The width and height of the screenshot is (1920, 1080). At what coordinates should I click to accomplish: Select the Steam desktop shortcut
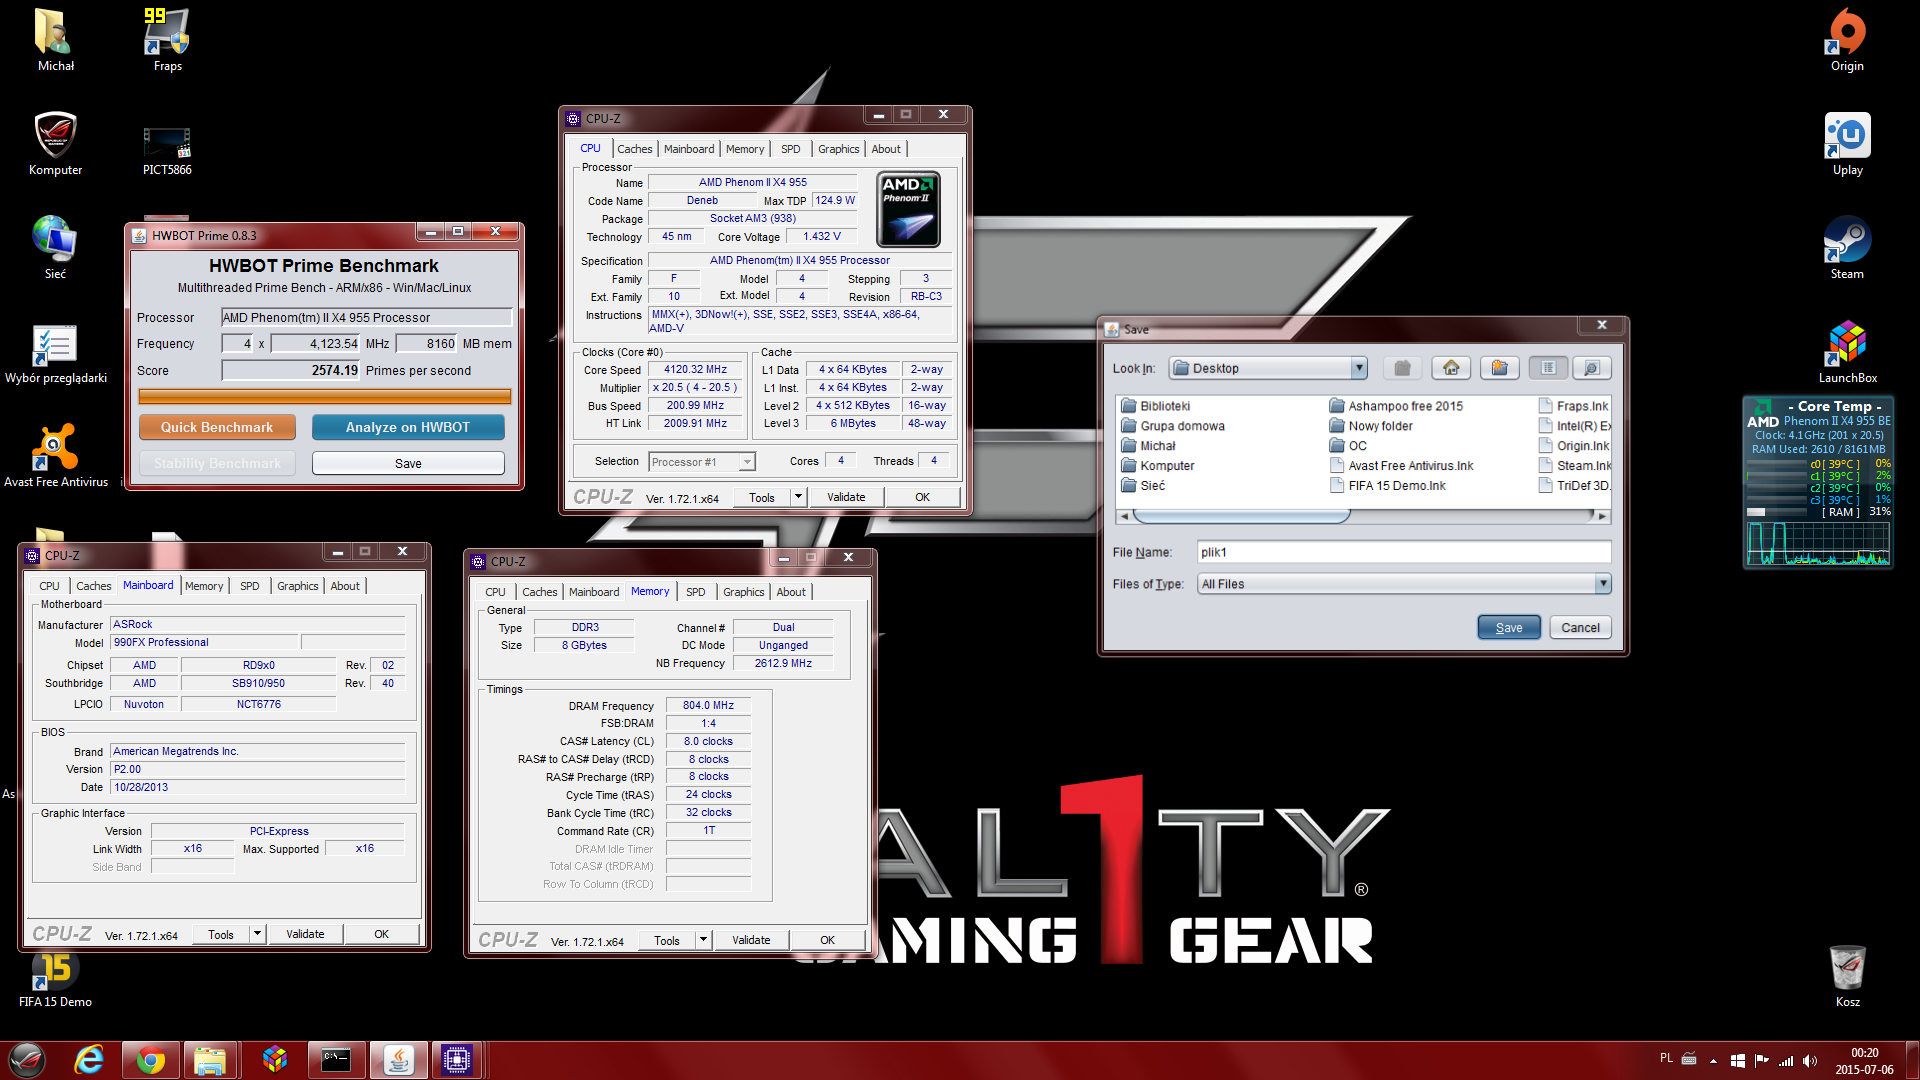(1847, 249)
